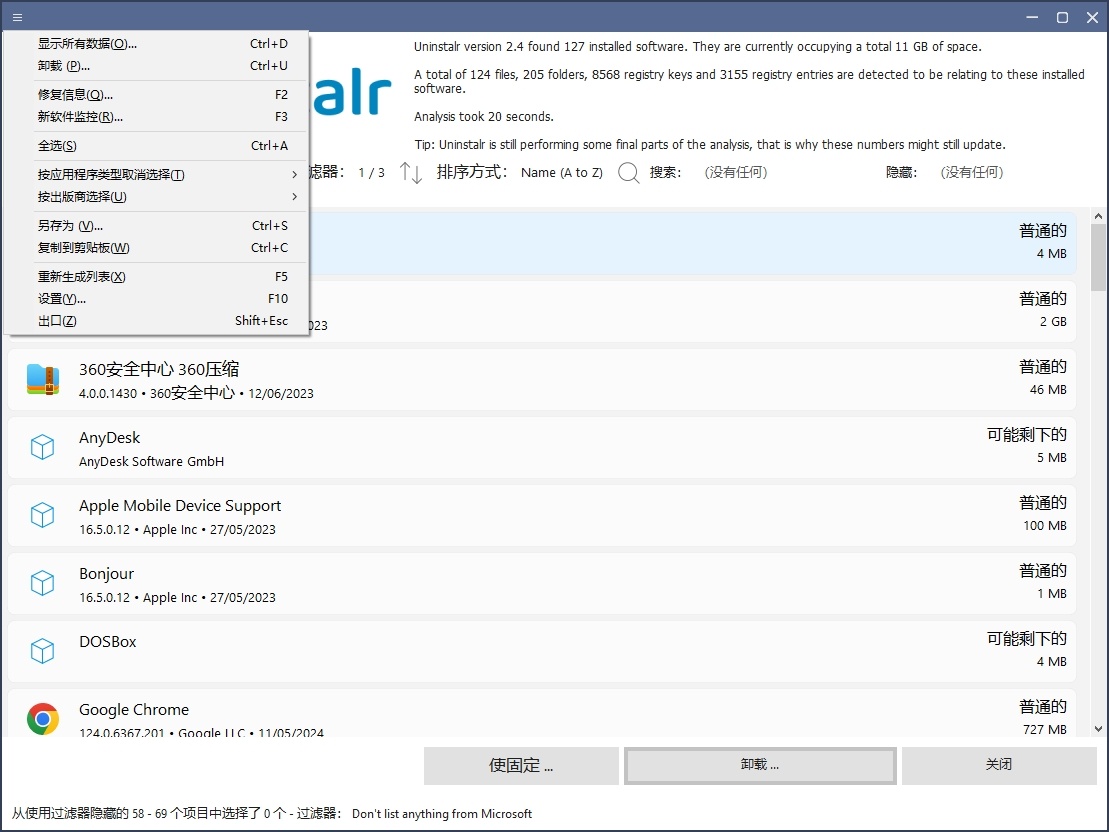
Task: Click AnyDesk's 可能剩下的 status label
Action: click(x=1027, y=435)
